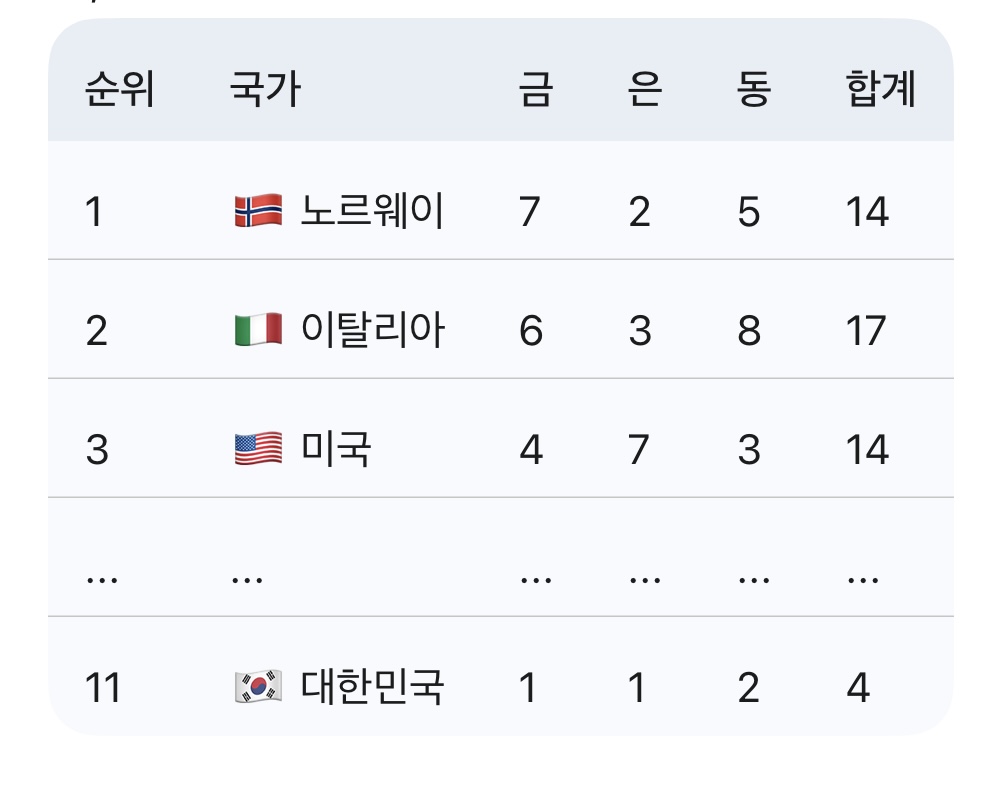Click the 합계 column header
The height and width of the screenshot is (797, 990).
[881, 89]
